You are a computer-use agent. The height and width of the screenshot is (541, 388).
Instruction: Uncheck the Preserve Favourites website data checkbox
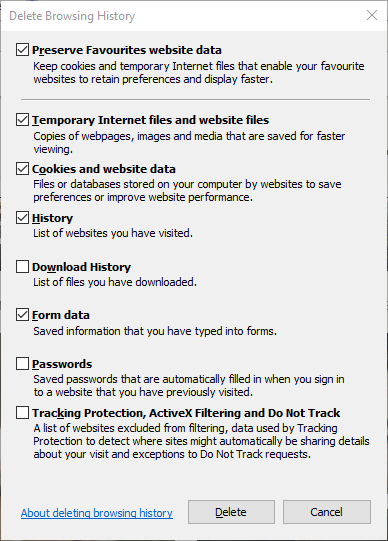coord(22,50)
